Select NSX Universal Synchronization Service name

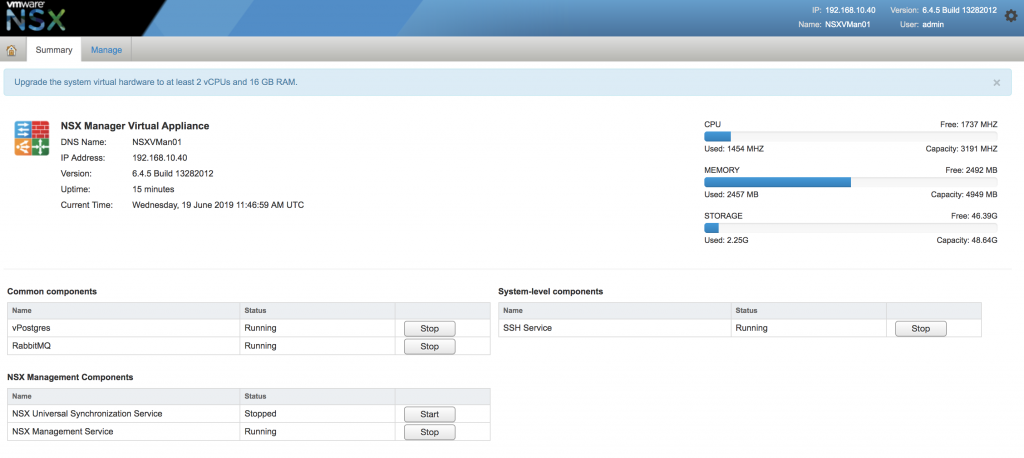click(x=88, y=414)
